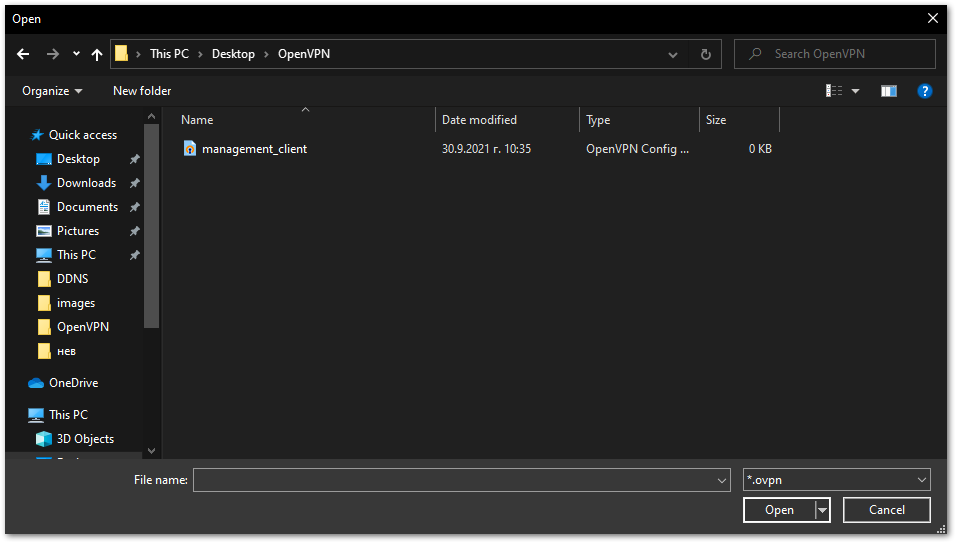The width and height of the screenshot is (956, 543).
Task: Click the Downloads blue arrow icon
Action: [x=43, y=183]
